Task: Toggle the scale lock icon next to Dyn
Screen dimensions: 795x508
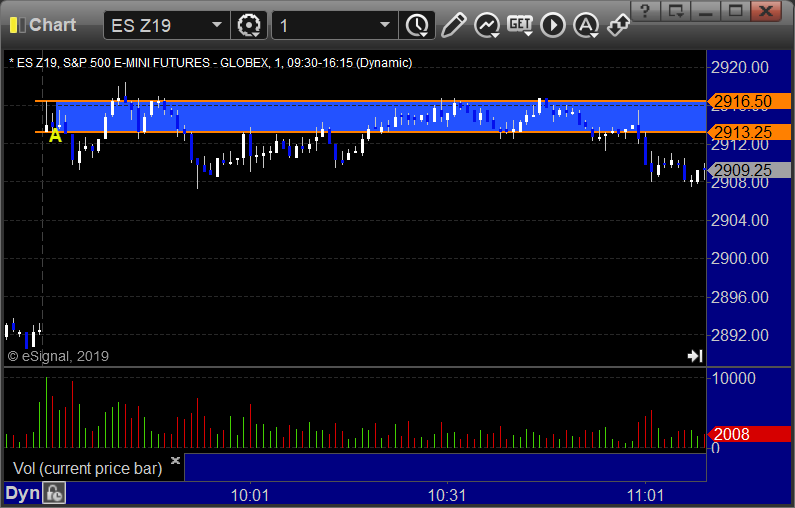Action: pos(54,493)
